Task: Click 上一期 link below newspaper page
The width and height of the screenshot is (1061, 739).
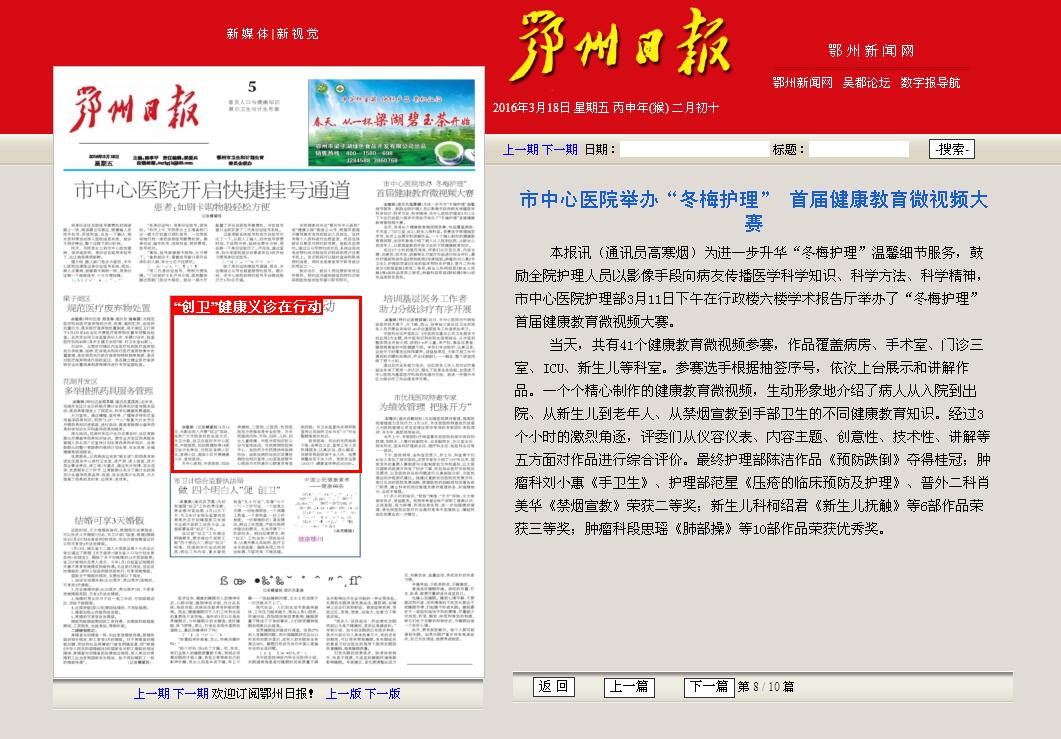Action: click(x=152, y=693)
